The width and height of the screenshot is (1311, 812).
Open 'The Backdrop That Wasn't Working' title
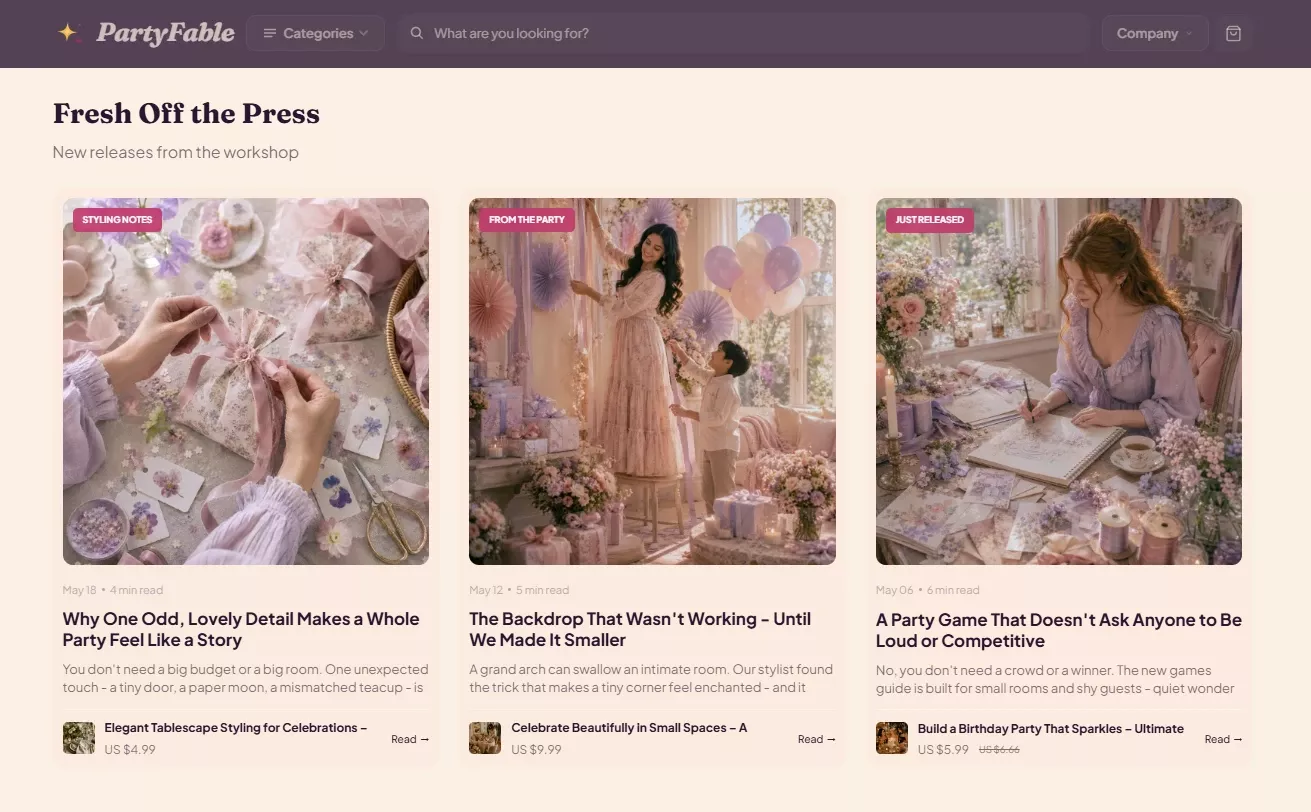640,630
